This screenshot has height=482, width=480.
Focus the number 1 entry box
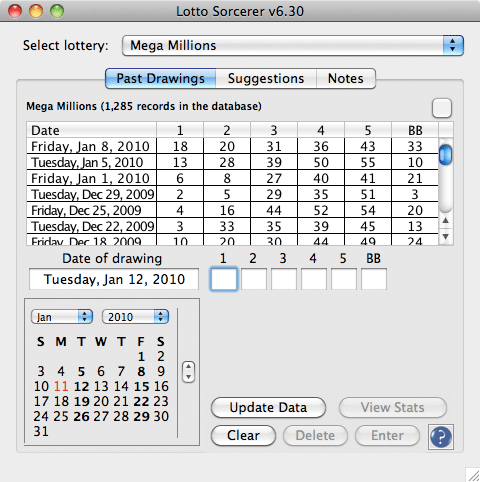pyautogui.click(x=224, y=279)
